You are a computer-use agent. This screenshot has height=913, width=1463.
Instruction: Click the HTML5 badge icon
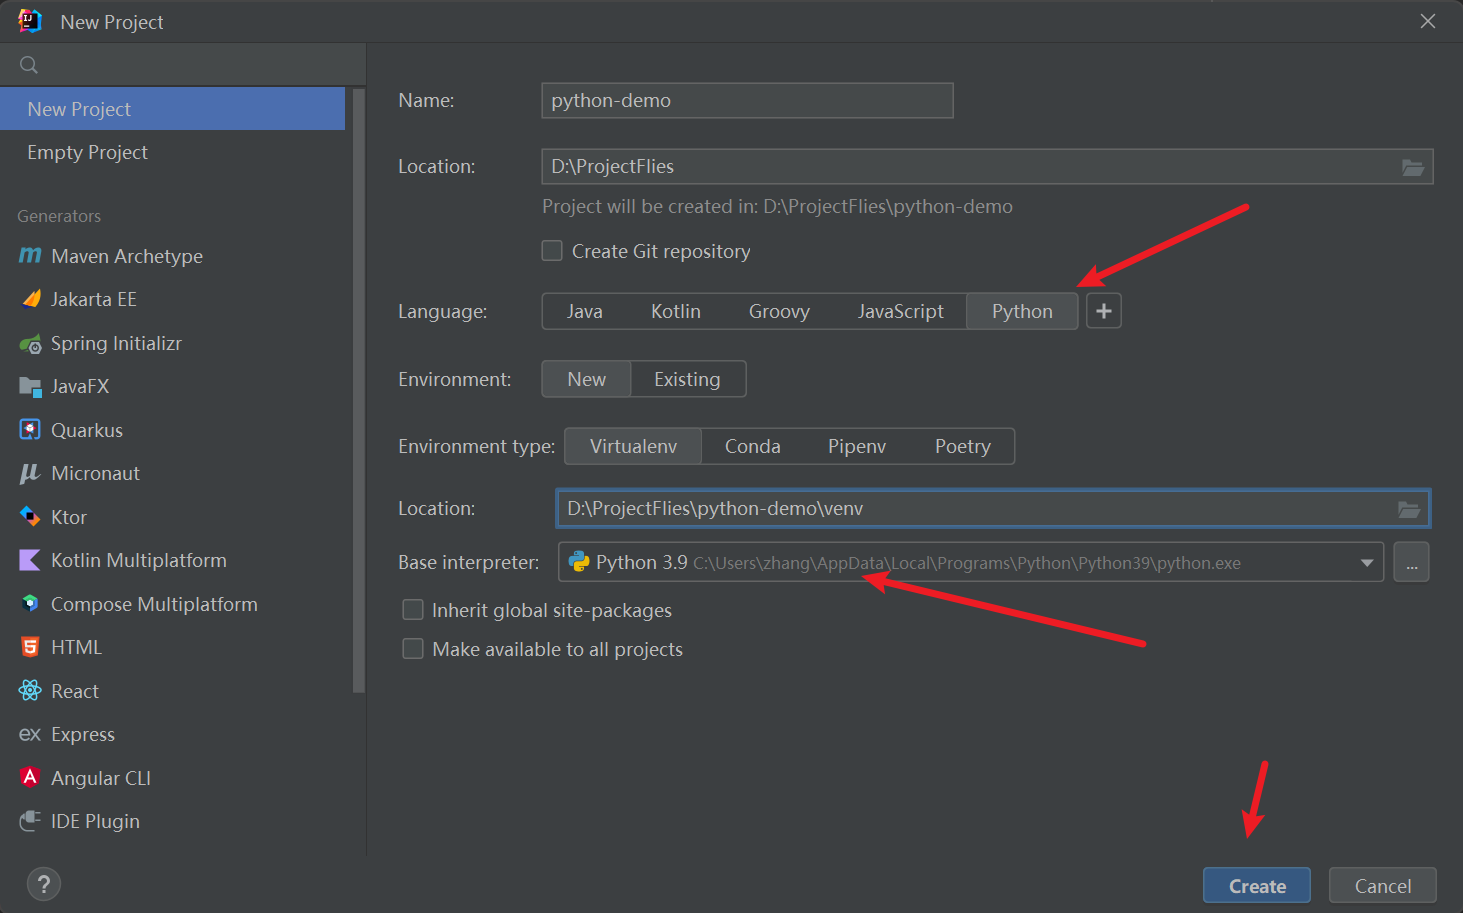(x=30, y=647)
